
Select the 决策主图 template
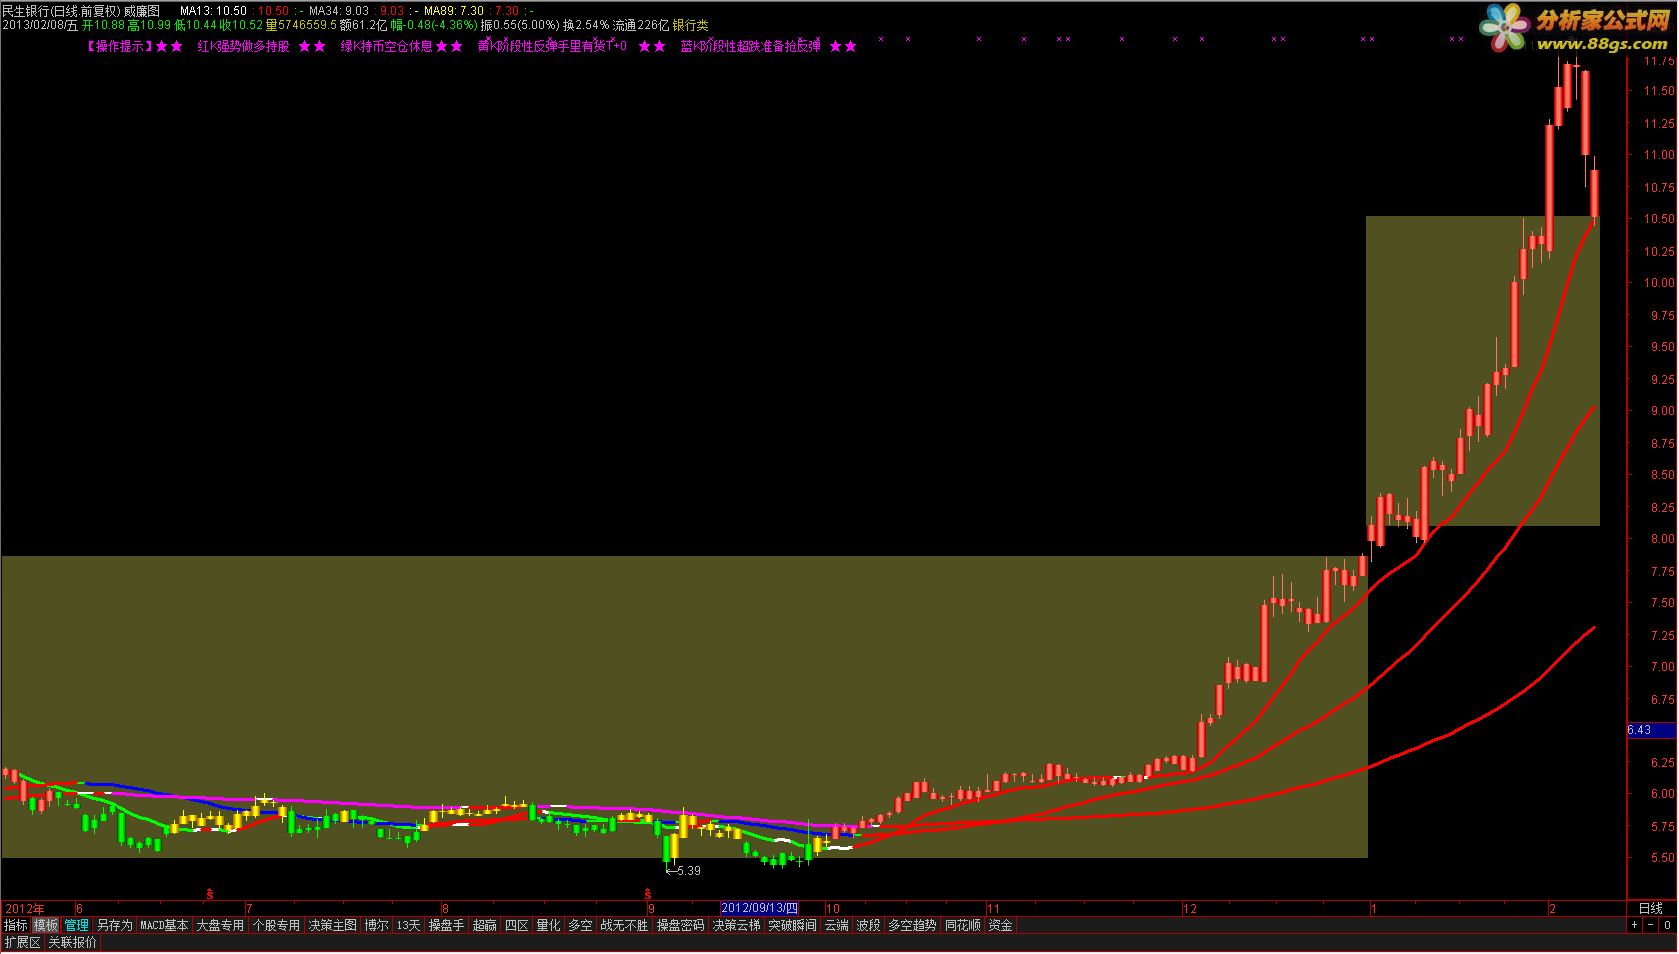(x=332, y=925)
